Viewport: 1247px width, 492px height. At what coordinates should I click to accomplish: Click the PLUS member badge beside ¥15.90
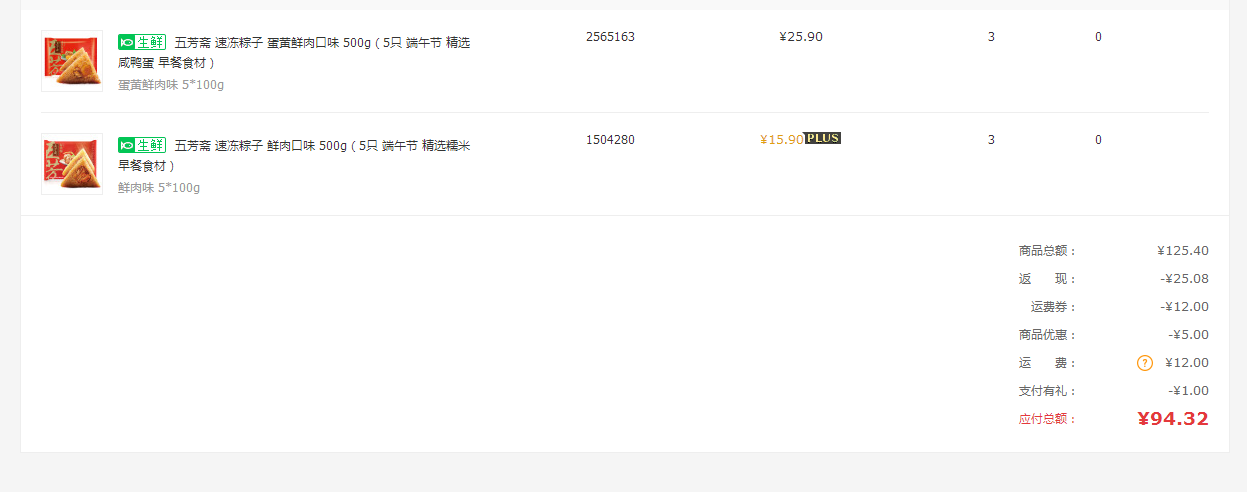click(x=823, y=138)
